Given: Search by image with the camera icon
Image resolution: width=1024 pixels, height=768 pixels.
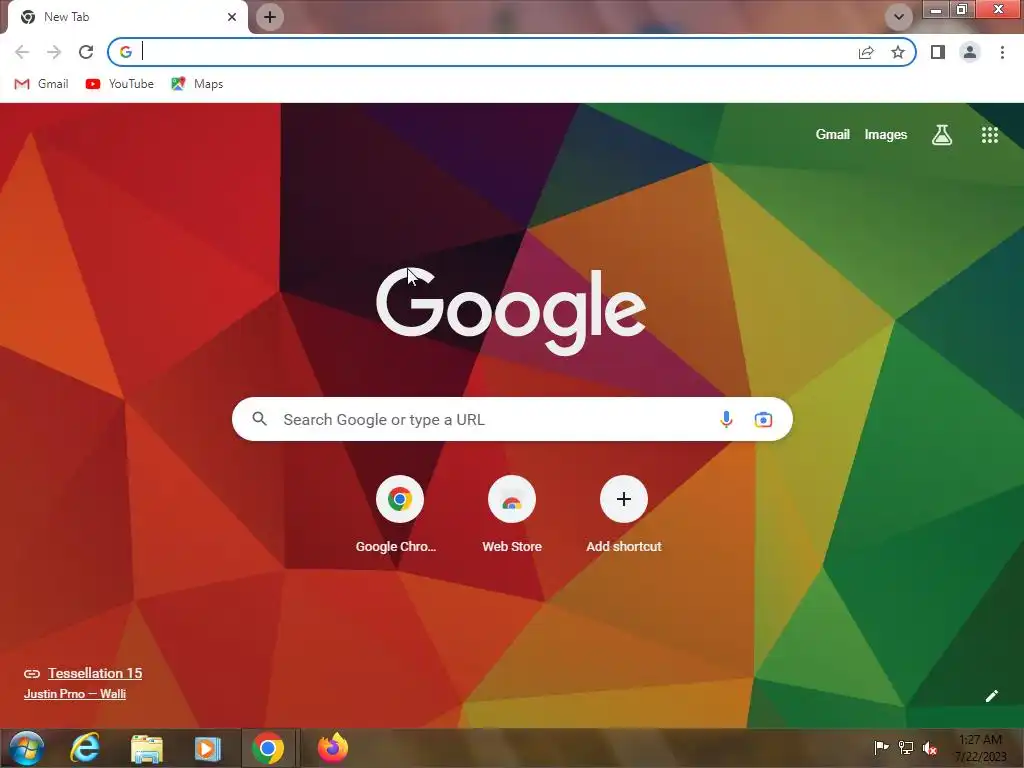Looking at the screenshot, I should coord(763,419).
